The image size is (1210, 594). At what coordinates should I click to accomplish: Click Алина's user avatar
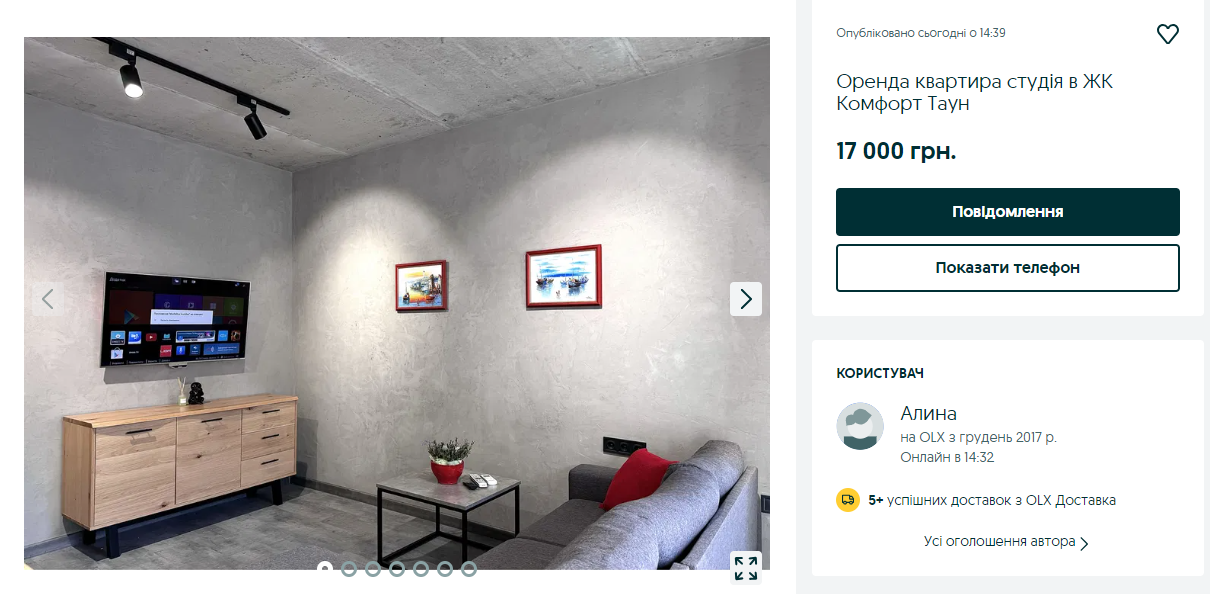pos(860,426)
